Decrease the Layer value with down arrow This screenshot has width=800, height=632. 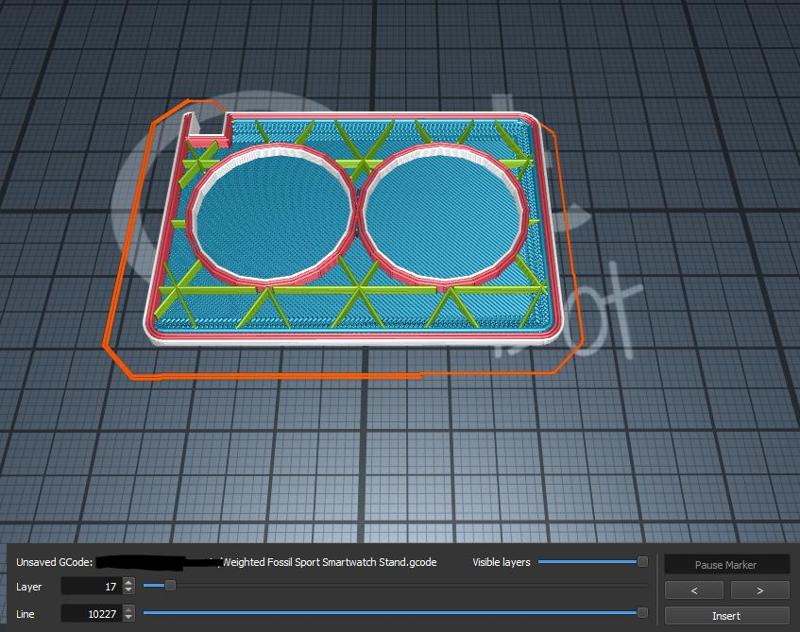(128, 591)
